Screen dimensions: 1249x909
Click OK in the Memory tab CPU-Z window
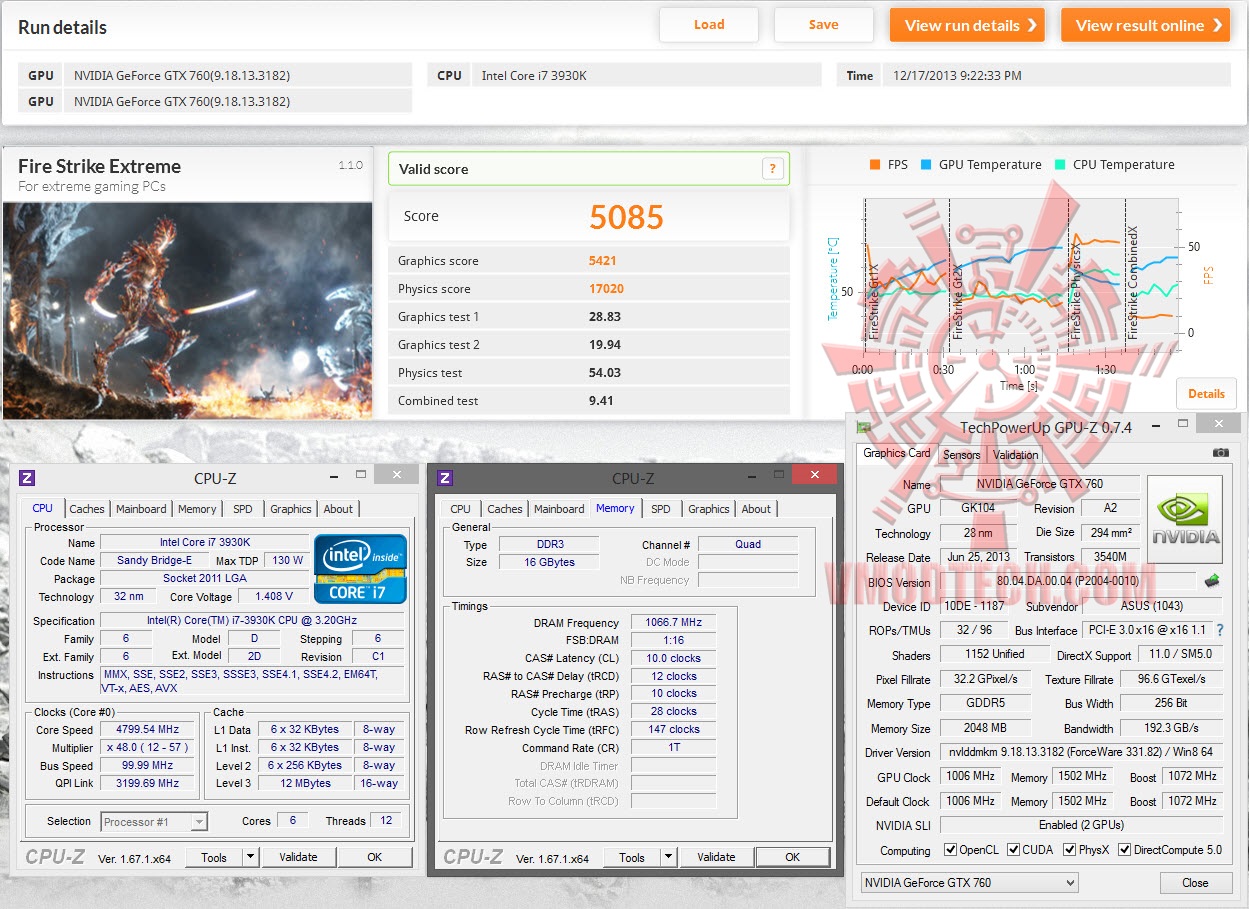coord(793,857)
